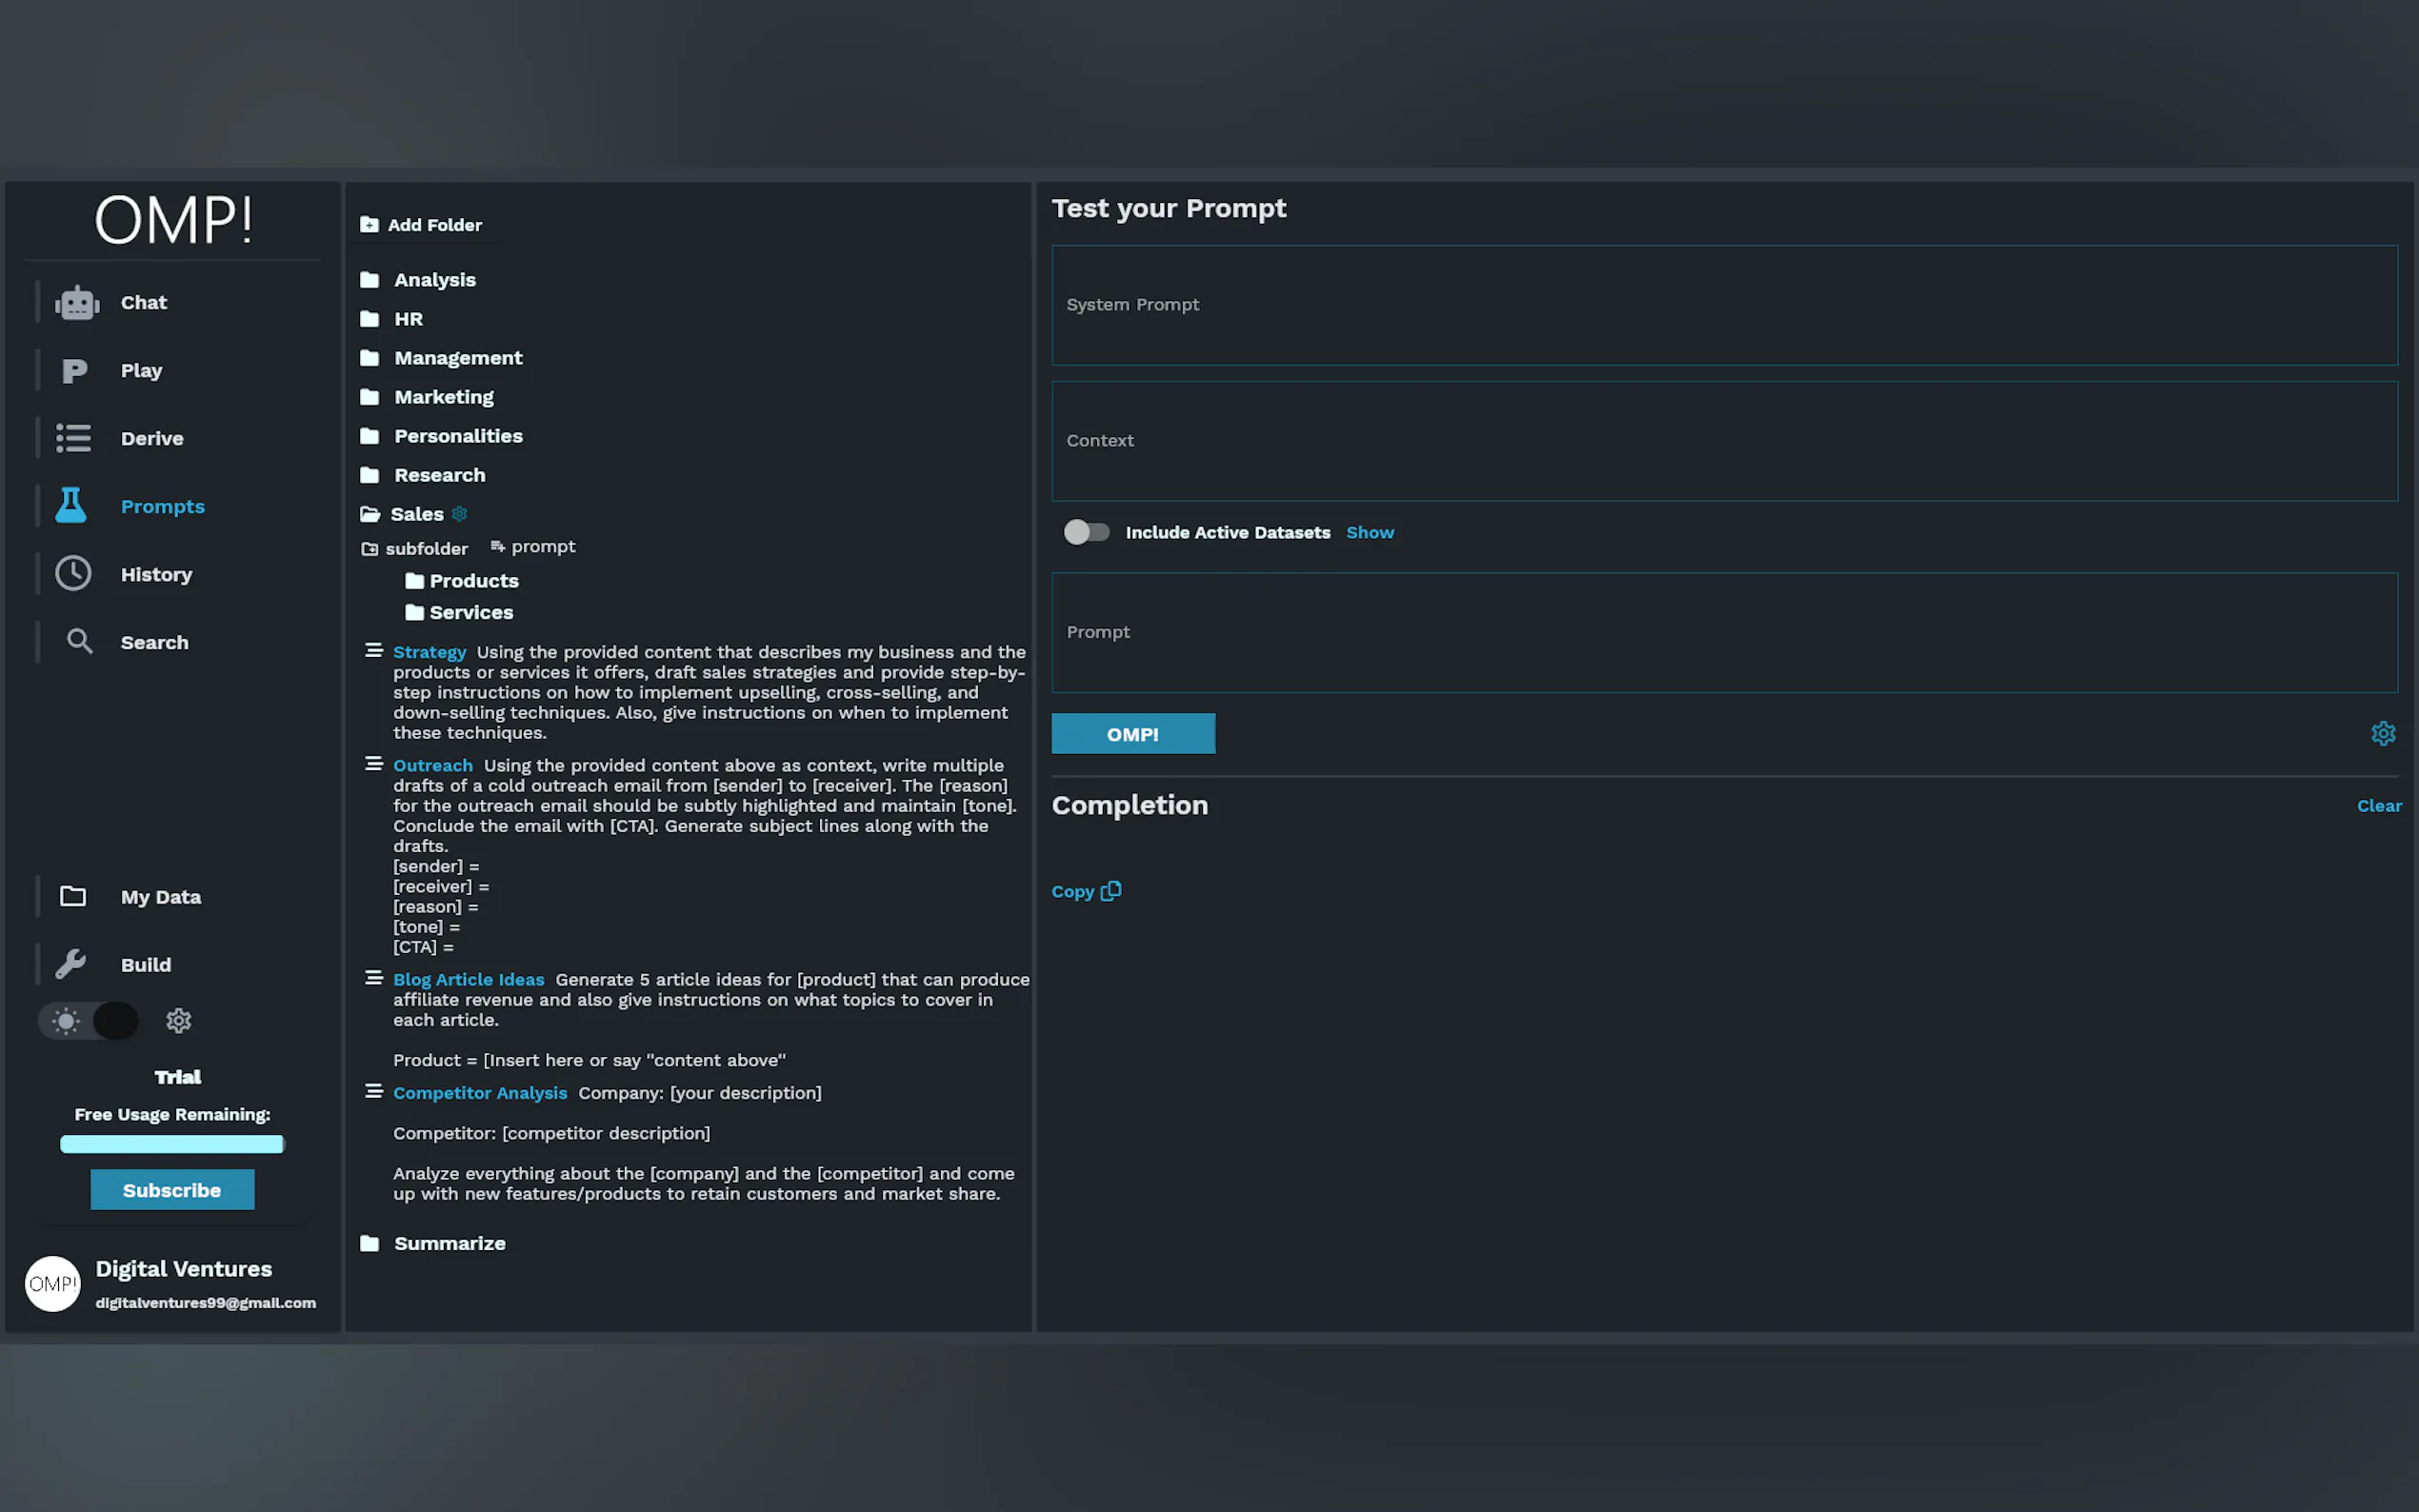2419x1512 pixels.
Task: Click the Free Usage Remaining bar
Action: click(172, 1144)
